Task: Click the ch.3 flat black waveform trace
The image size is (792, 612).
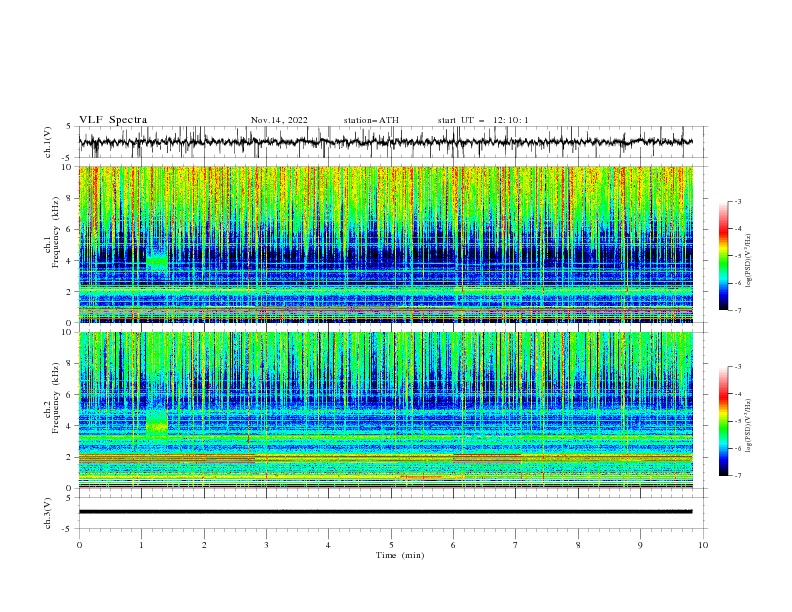Action: coord(385,512)
